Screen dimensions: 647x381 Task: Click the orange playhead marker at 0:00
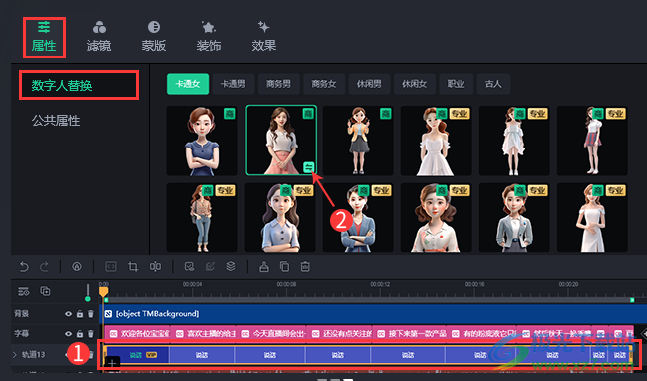click(104, 292)
